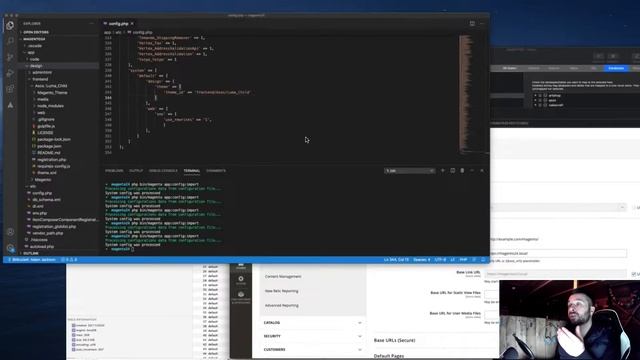Kill the terminal with trash icon

point(462,171)
